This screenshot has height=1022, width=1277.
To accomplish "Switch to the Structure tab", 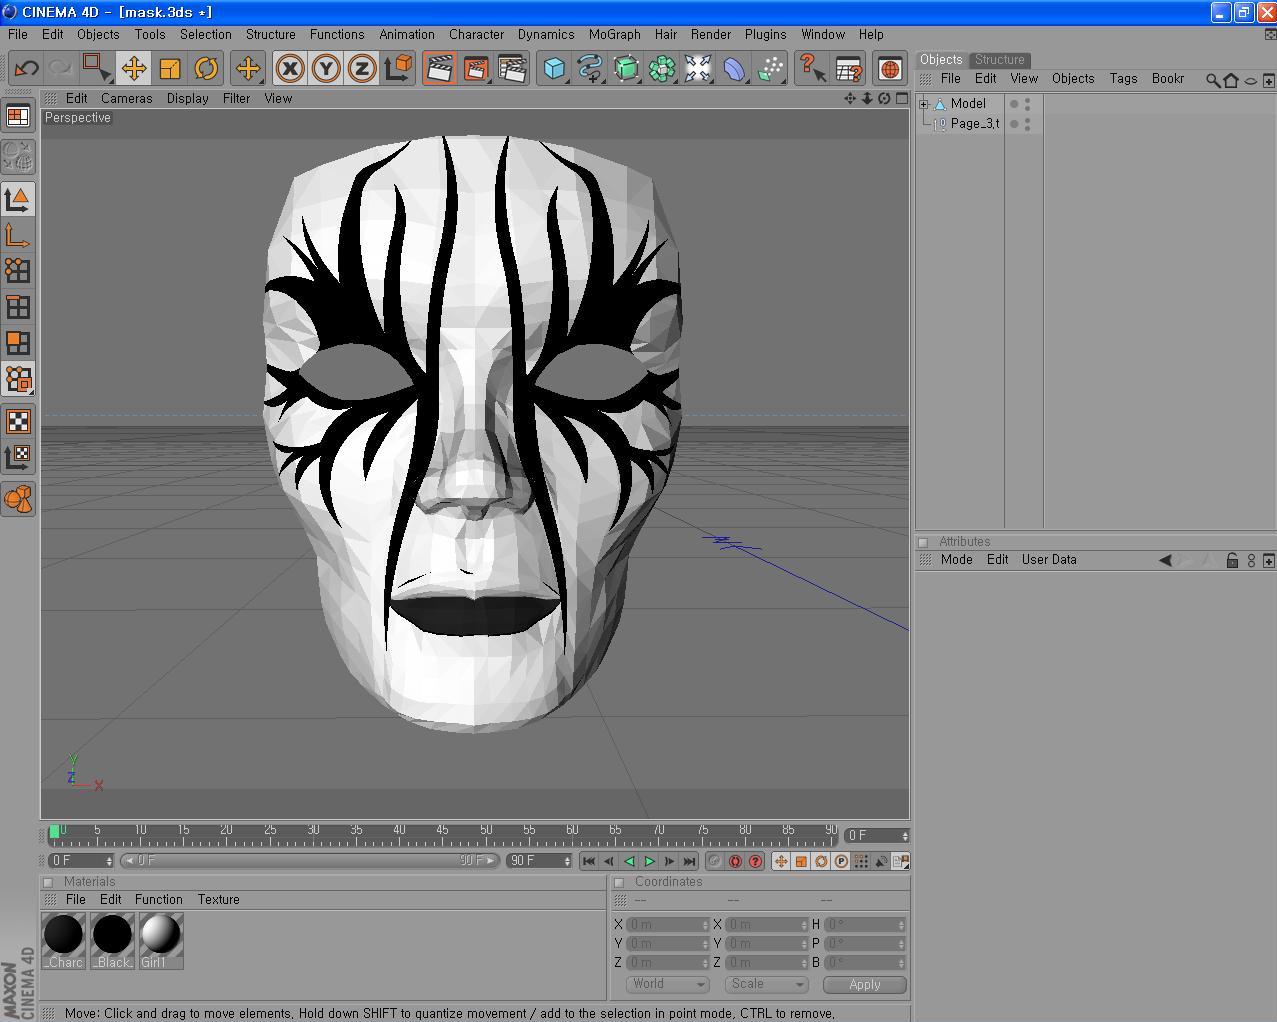I will tap(999, 60).
